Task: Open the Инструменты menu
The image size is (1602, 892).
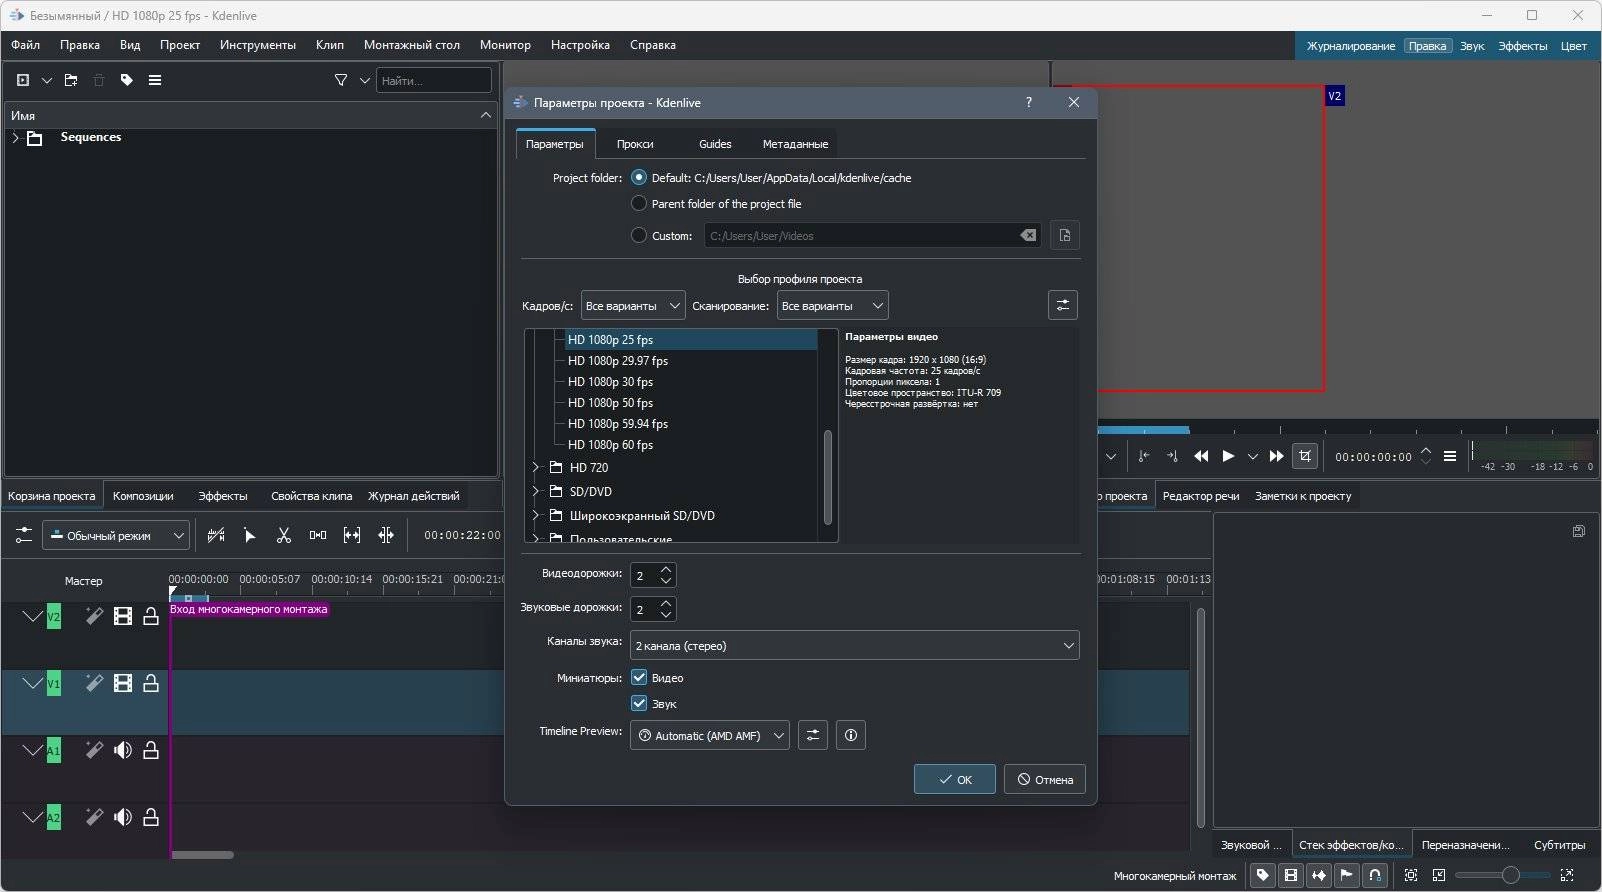Action: pos(258,45)
